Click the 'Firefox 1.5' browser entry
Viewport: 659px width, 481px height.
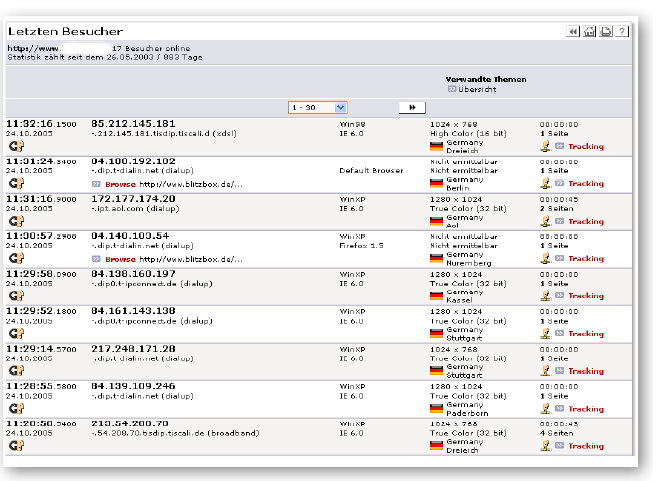pos(361,246)
